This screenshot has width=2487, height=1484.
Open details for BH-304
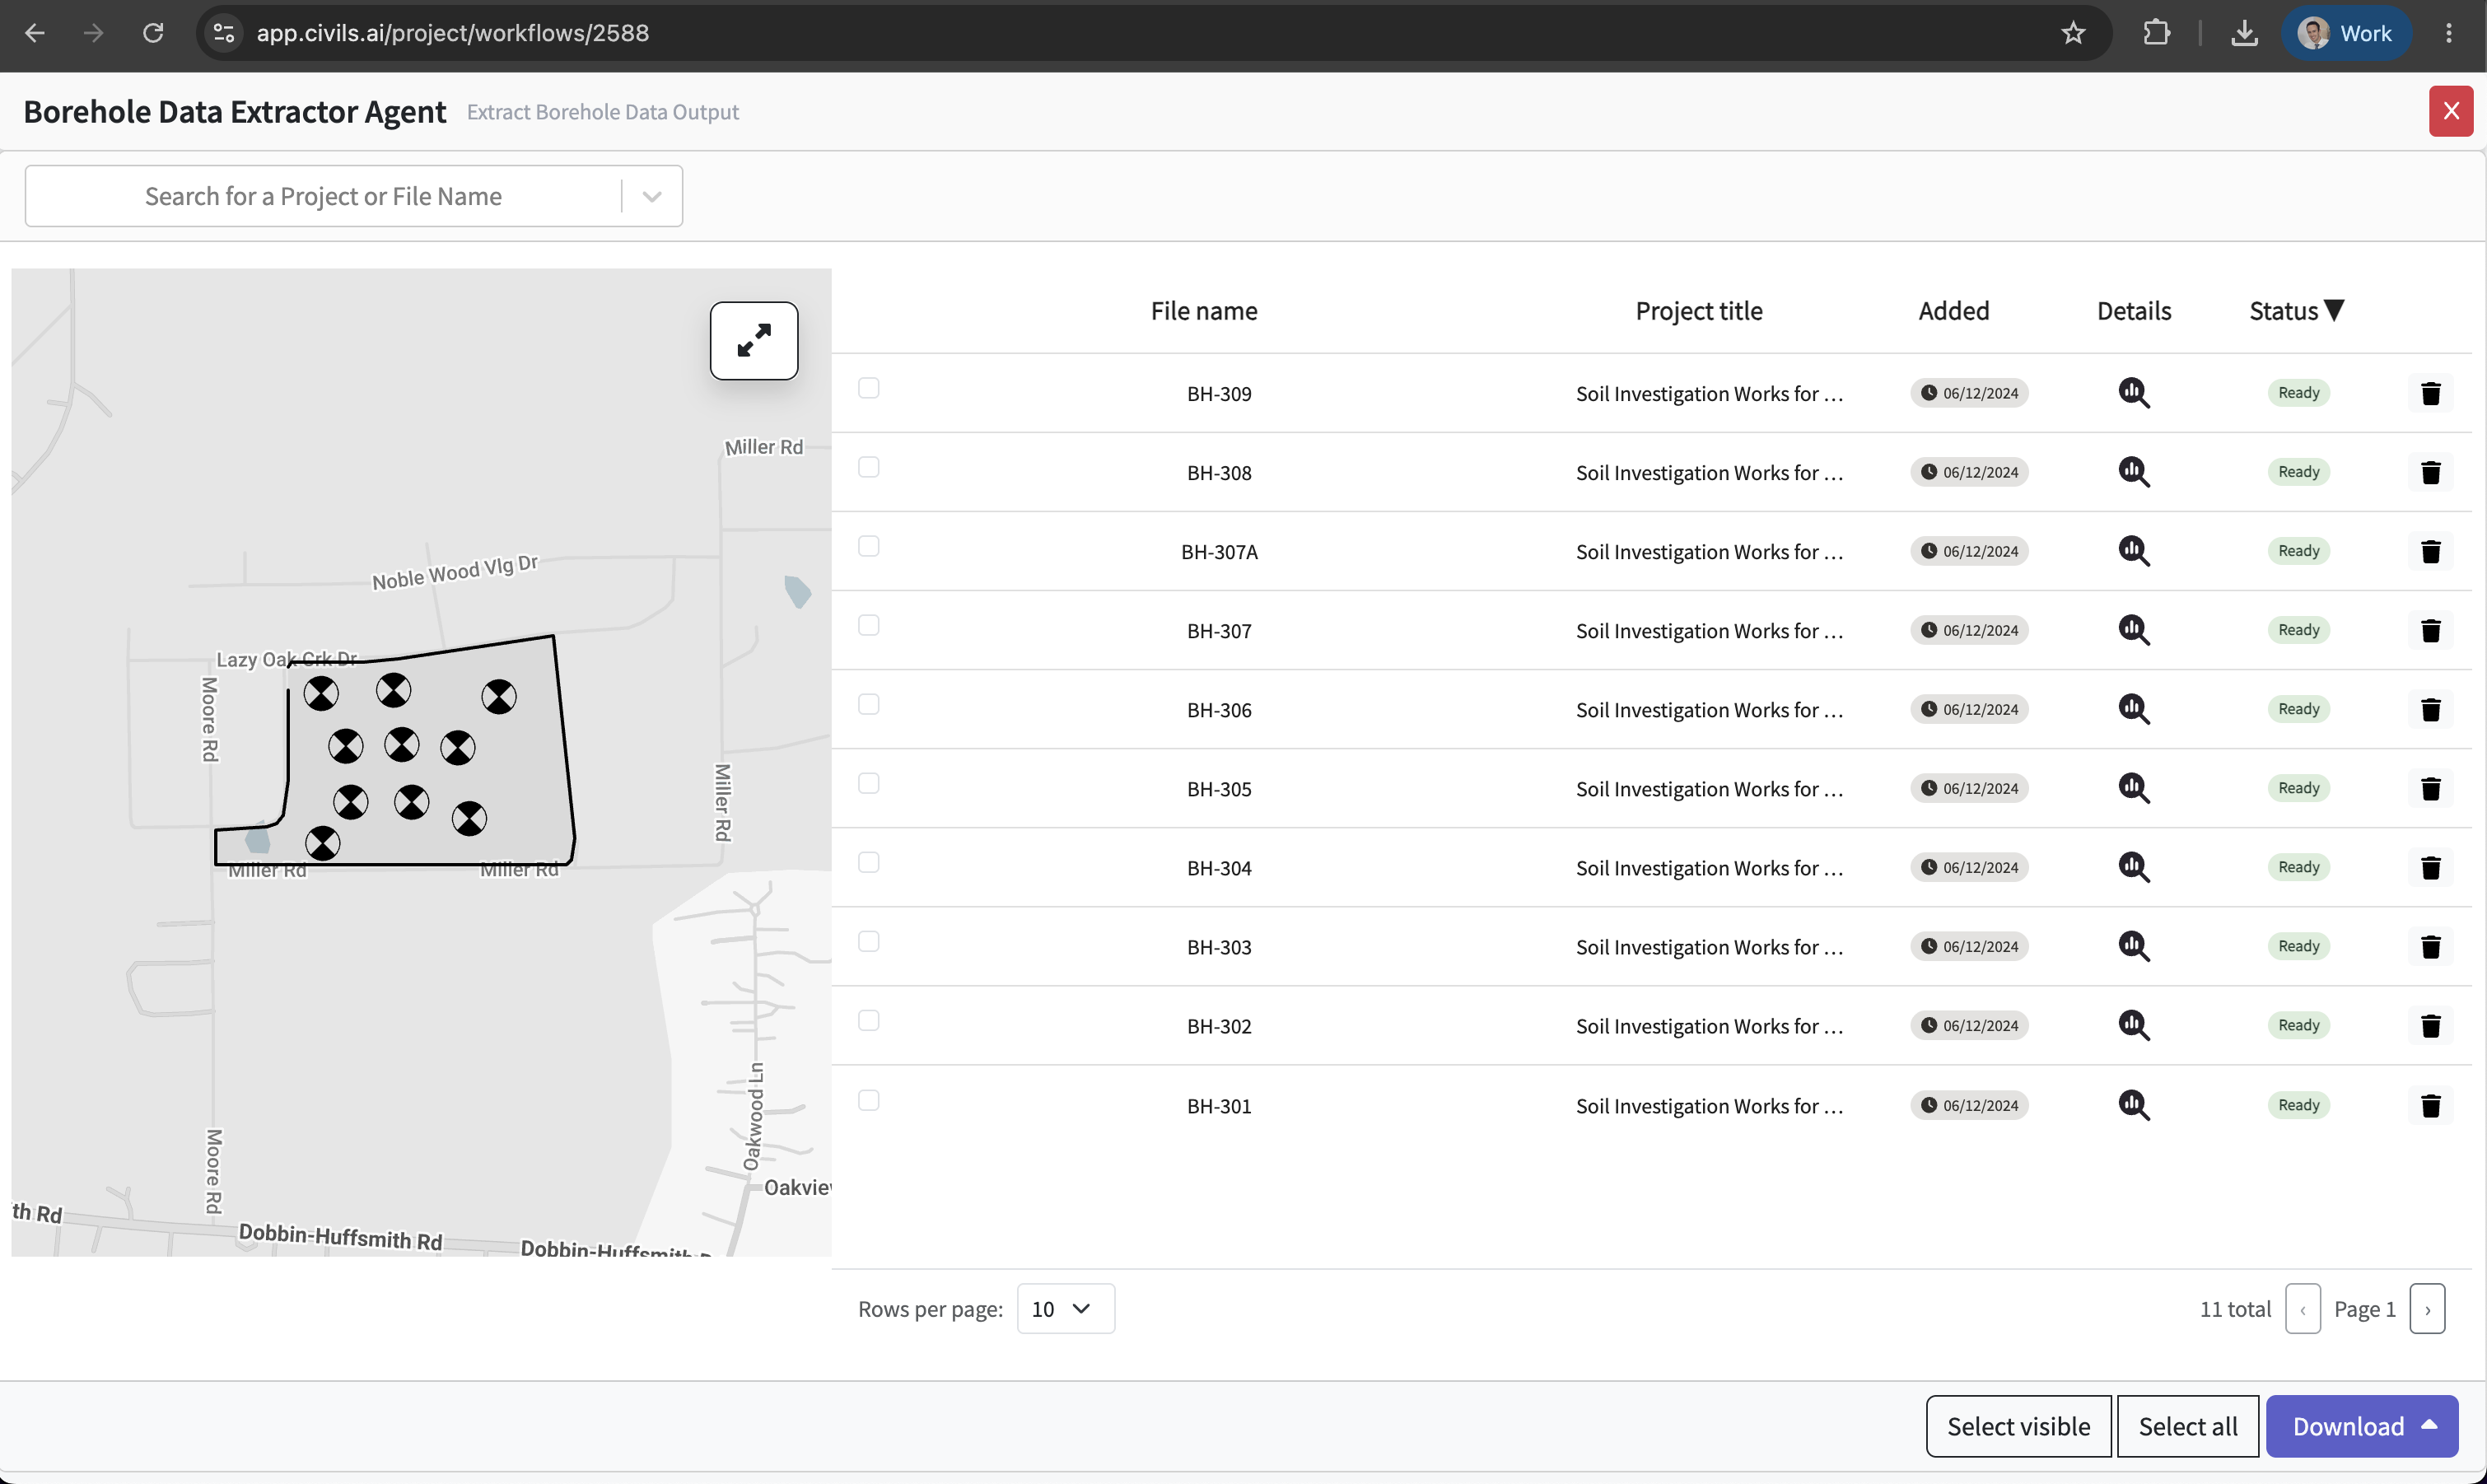tap(2133, 867)
